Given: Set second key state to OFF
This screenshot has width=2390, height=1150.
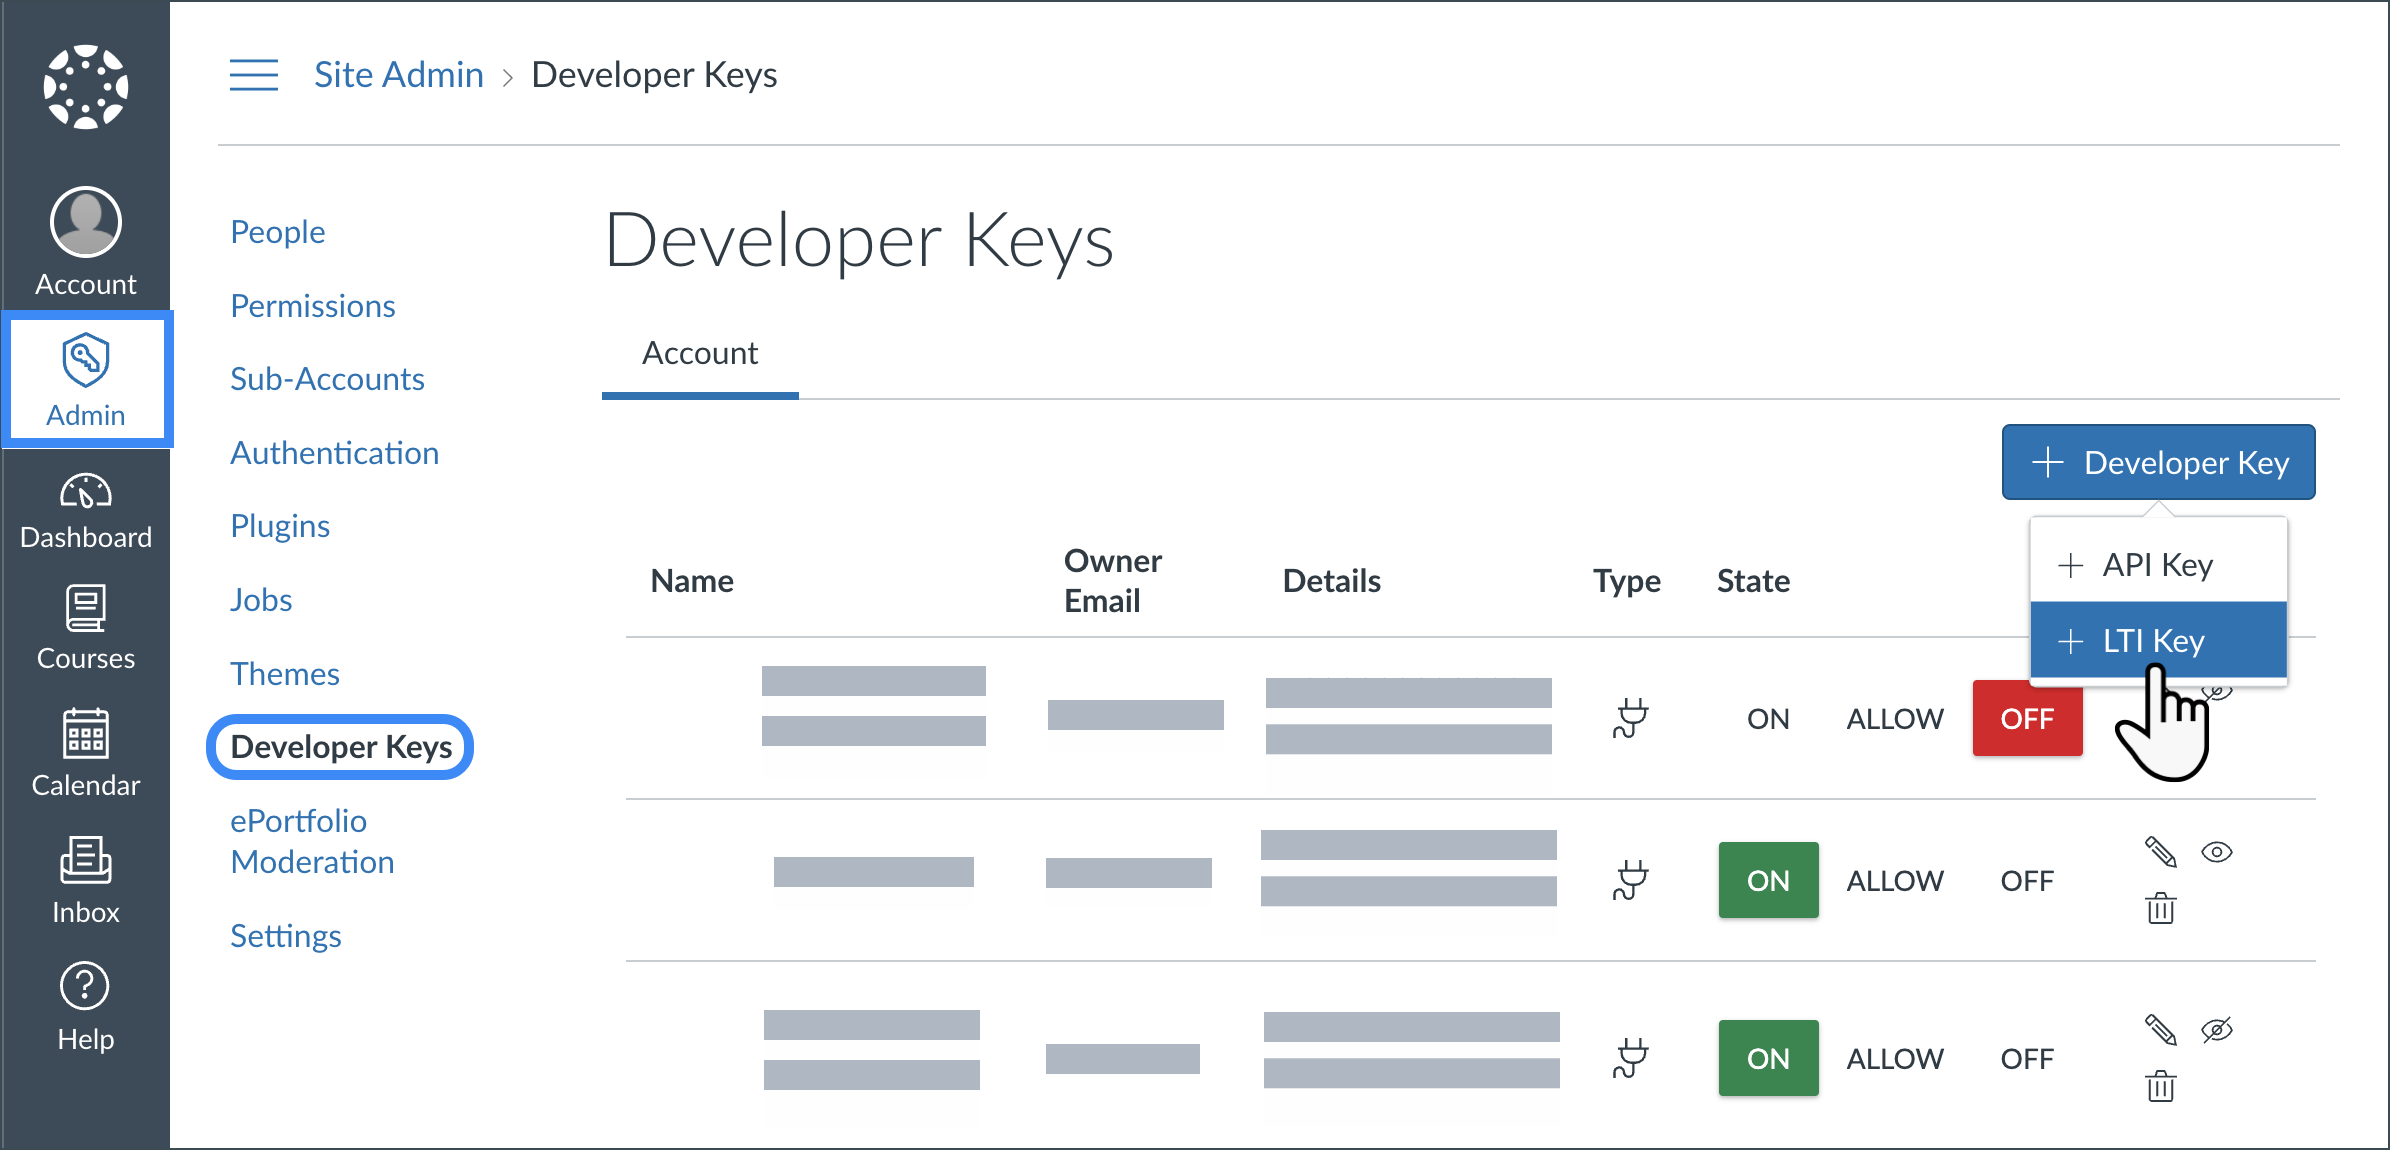Looking at the screenshot, I should tap(2026, 881).
